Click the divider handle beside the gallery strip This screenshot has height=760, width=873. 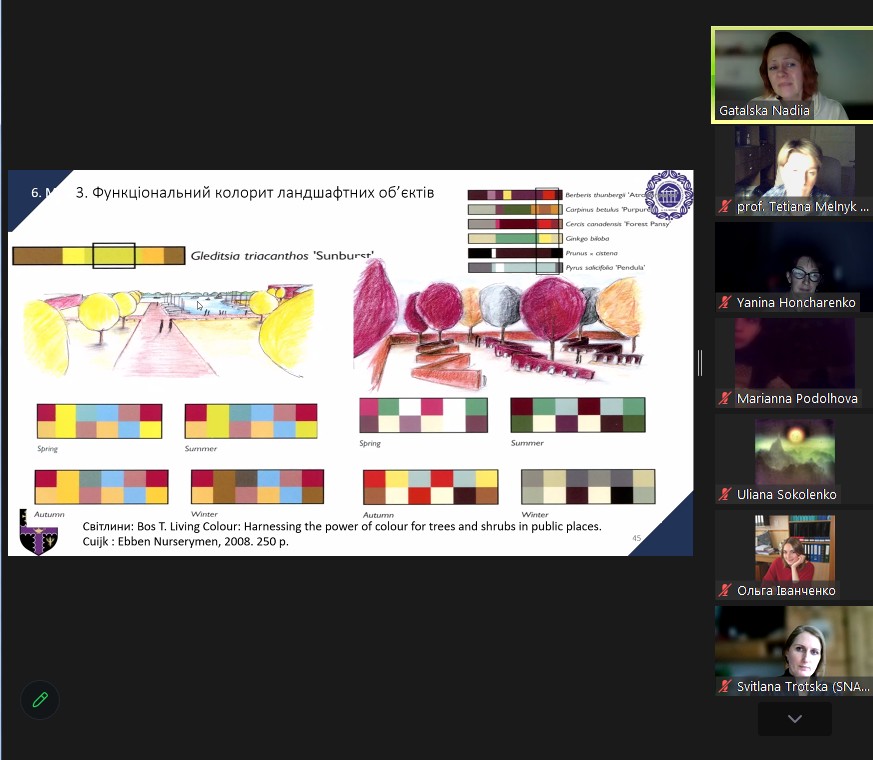[x=700, y=362]
